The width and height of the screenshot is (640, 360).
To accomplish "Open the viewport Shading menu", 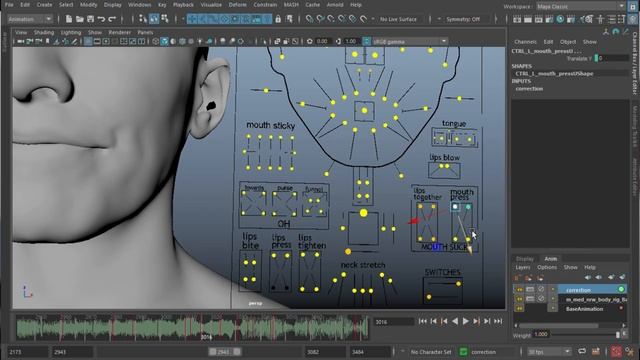I will 44,32.
